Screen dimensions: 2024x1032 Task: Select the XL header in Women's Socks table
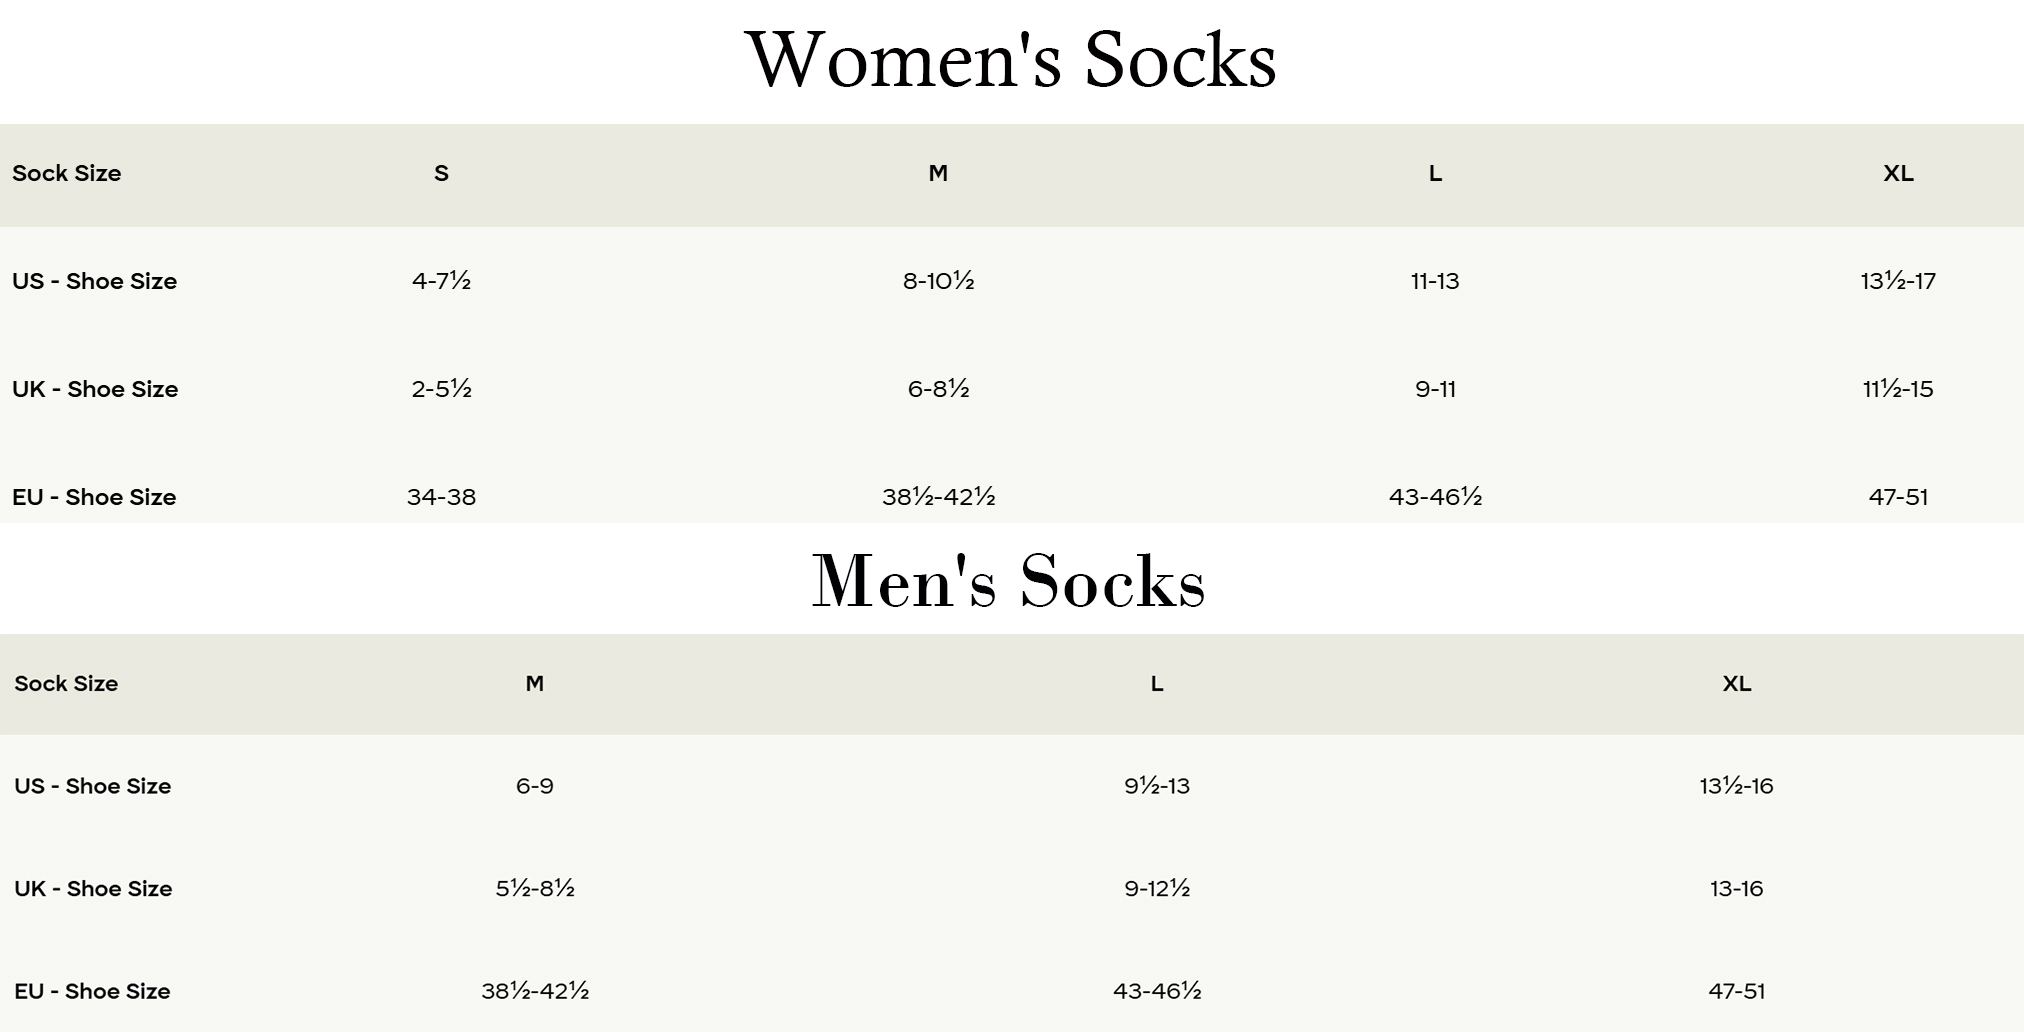tap(1898, 174)
